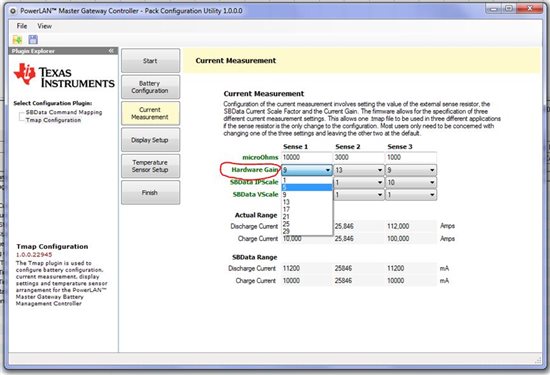The width and height of the screenshot is (550, 375).
Task: Click Sense 3 microOhms field 1000
Action: [x=411, y=157]
